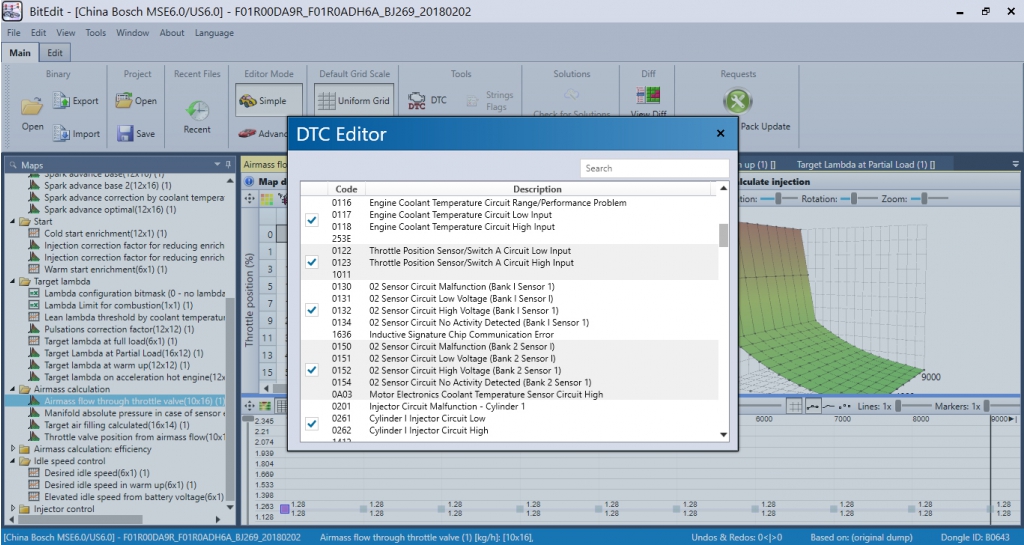
Task: Click the Strings Flags tool icon
Action: (x=472, y=101)
